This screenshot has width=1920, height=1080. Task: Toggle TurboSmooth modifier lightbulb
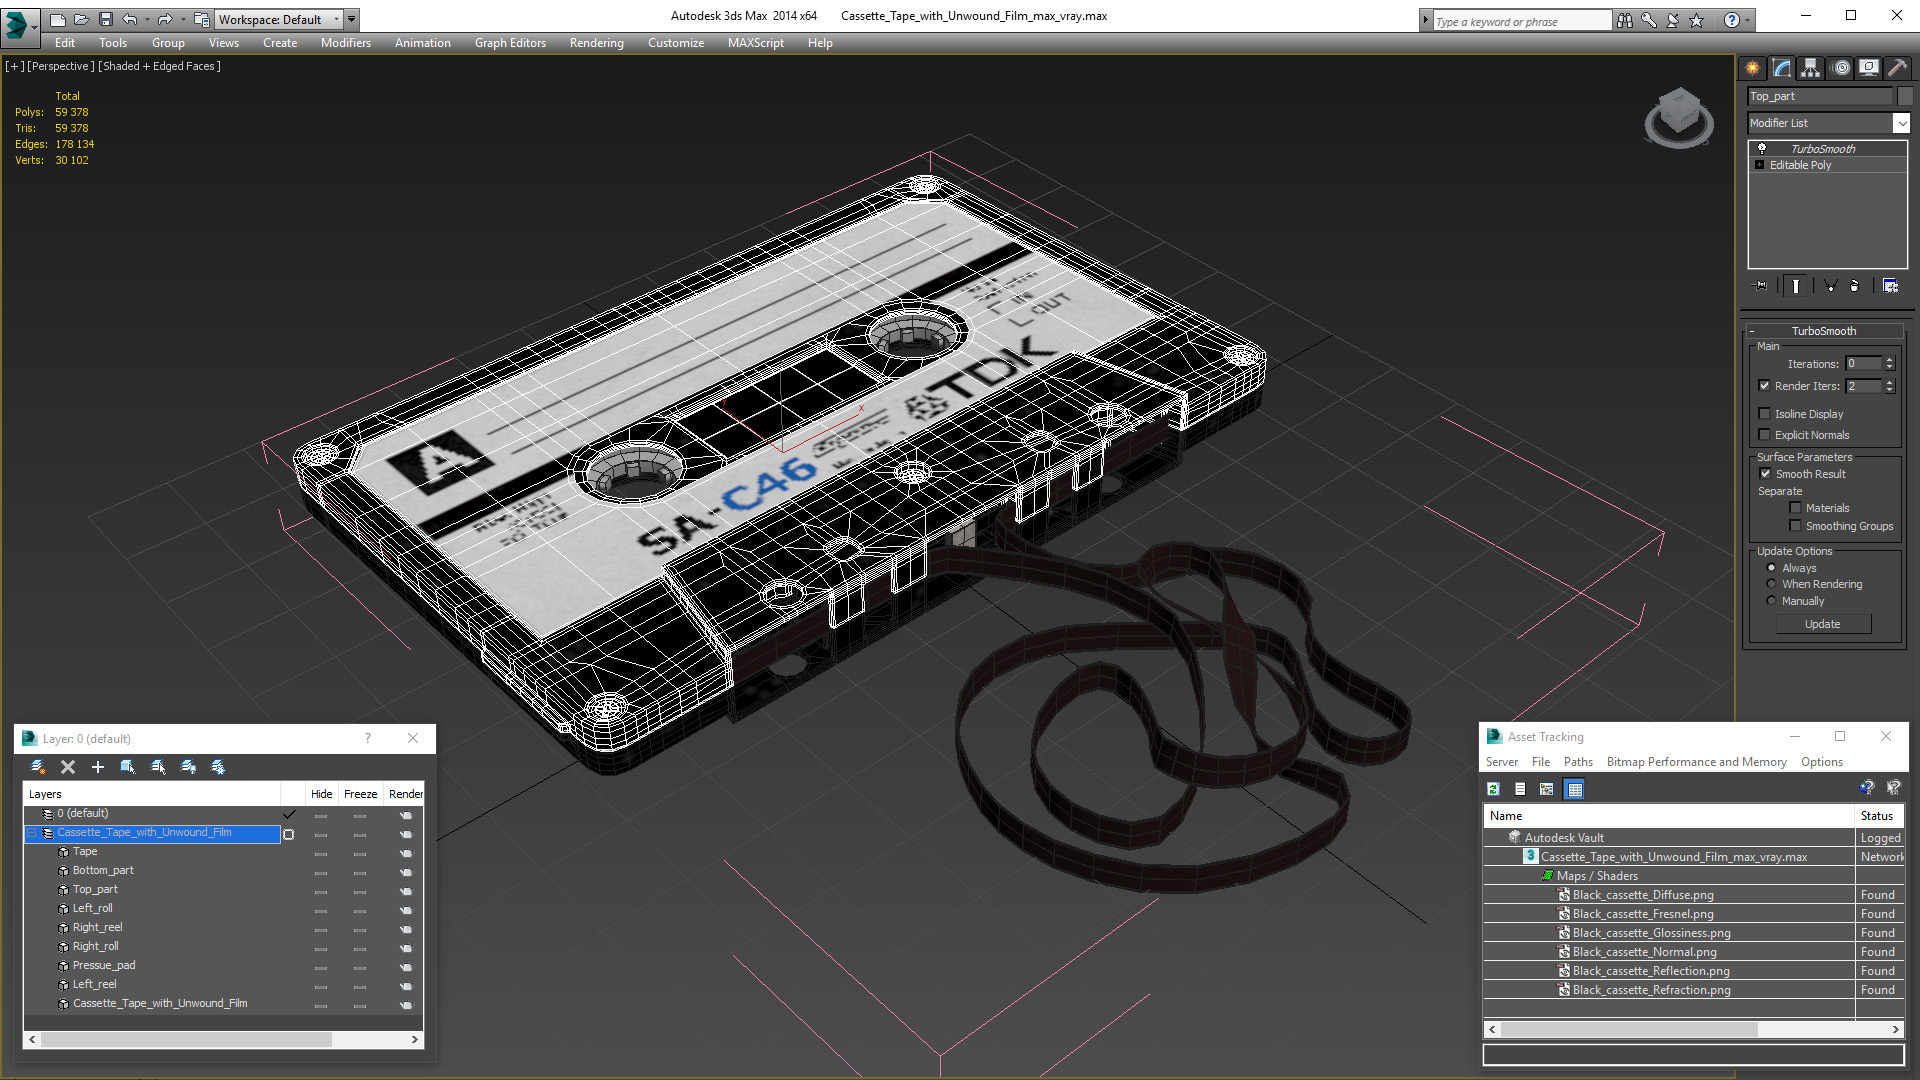pos(1762,148)
